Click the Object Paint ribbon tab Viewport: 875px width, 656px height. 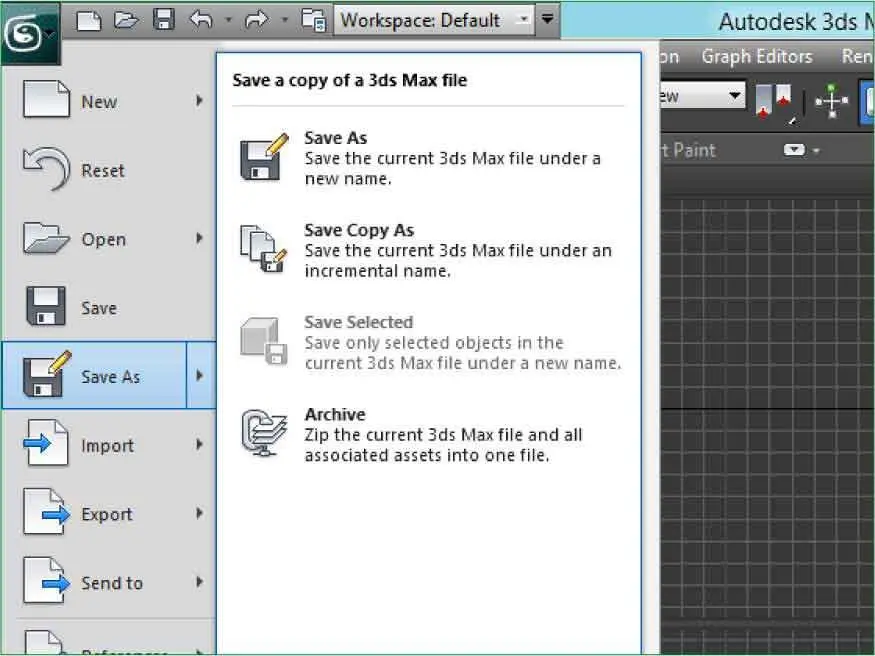click(x=688, y=150)
